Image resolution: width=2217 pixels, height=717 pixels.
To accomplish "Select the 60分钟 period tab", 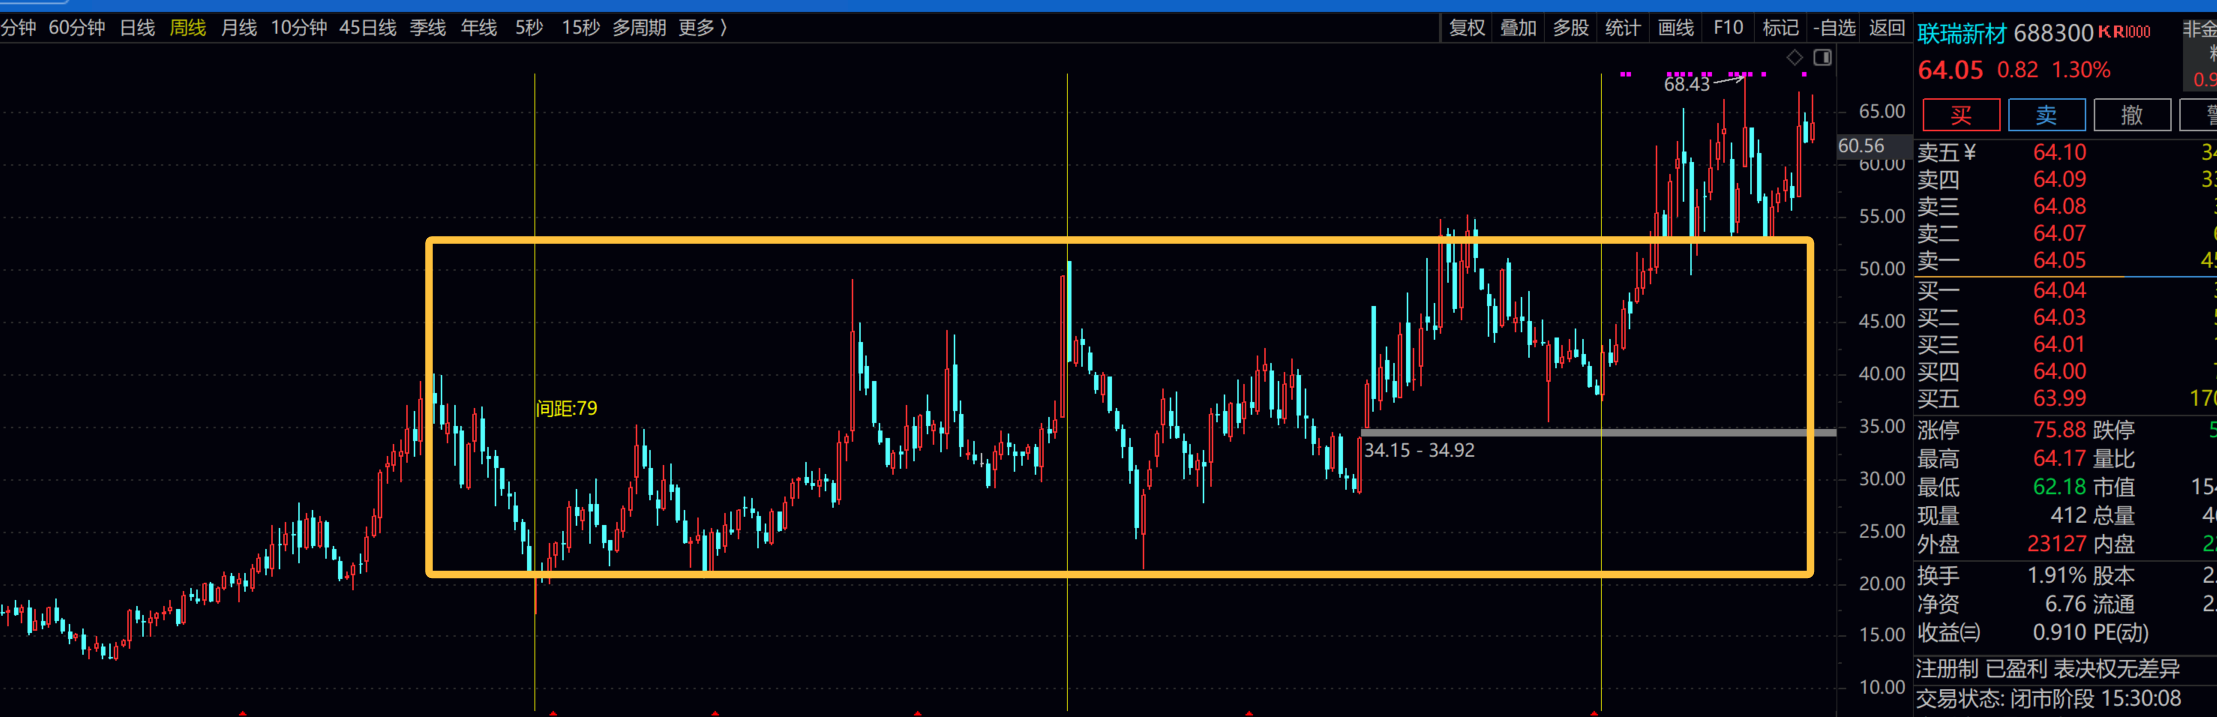I will [77, 28].
